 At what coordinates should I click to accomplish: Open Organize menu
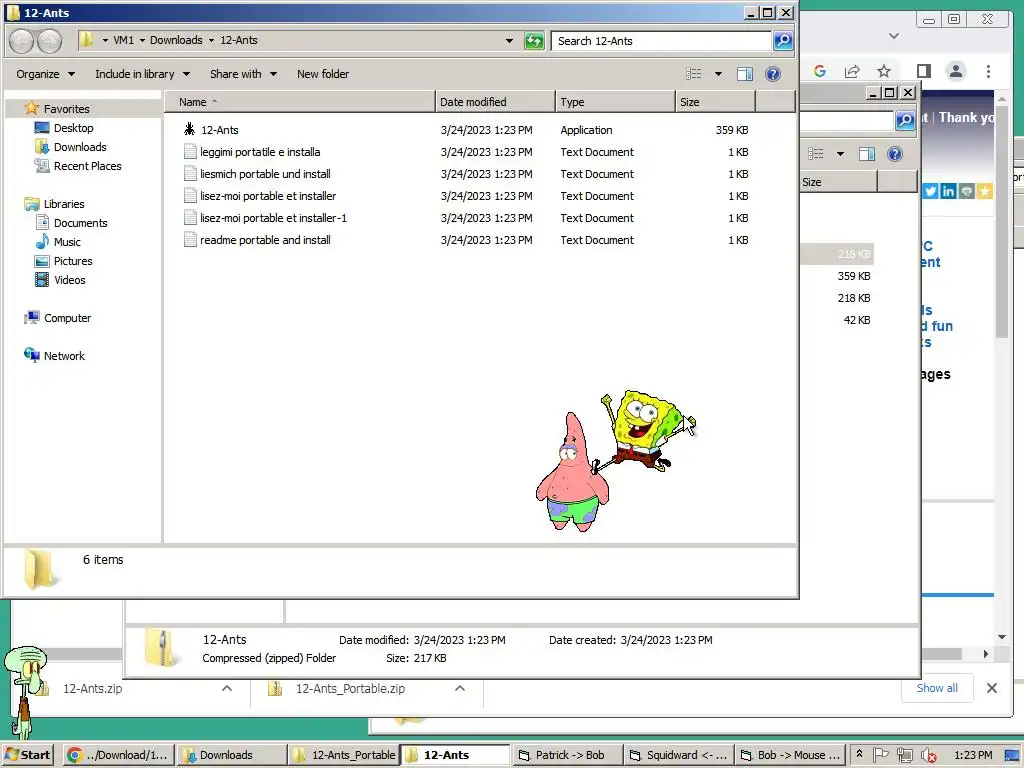click(x=45, y=74)
